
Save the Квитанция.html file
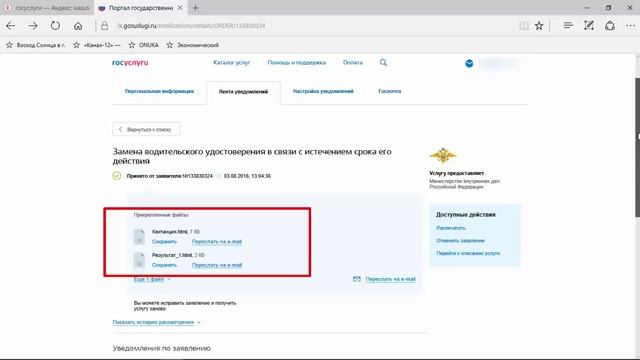[x=164, y=242]
